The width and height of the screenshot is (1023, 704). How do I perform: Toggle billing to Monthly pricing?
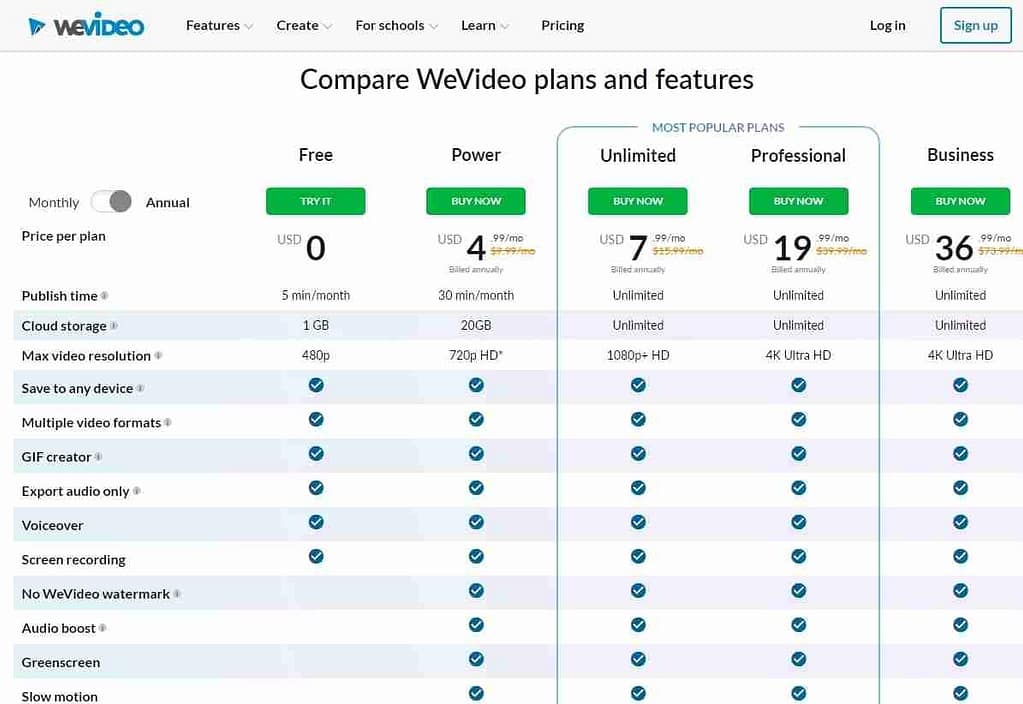pos(53,202)
